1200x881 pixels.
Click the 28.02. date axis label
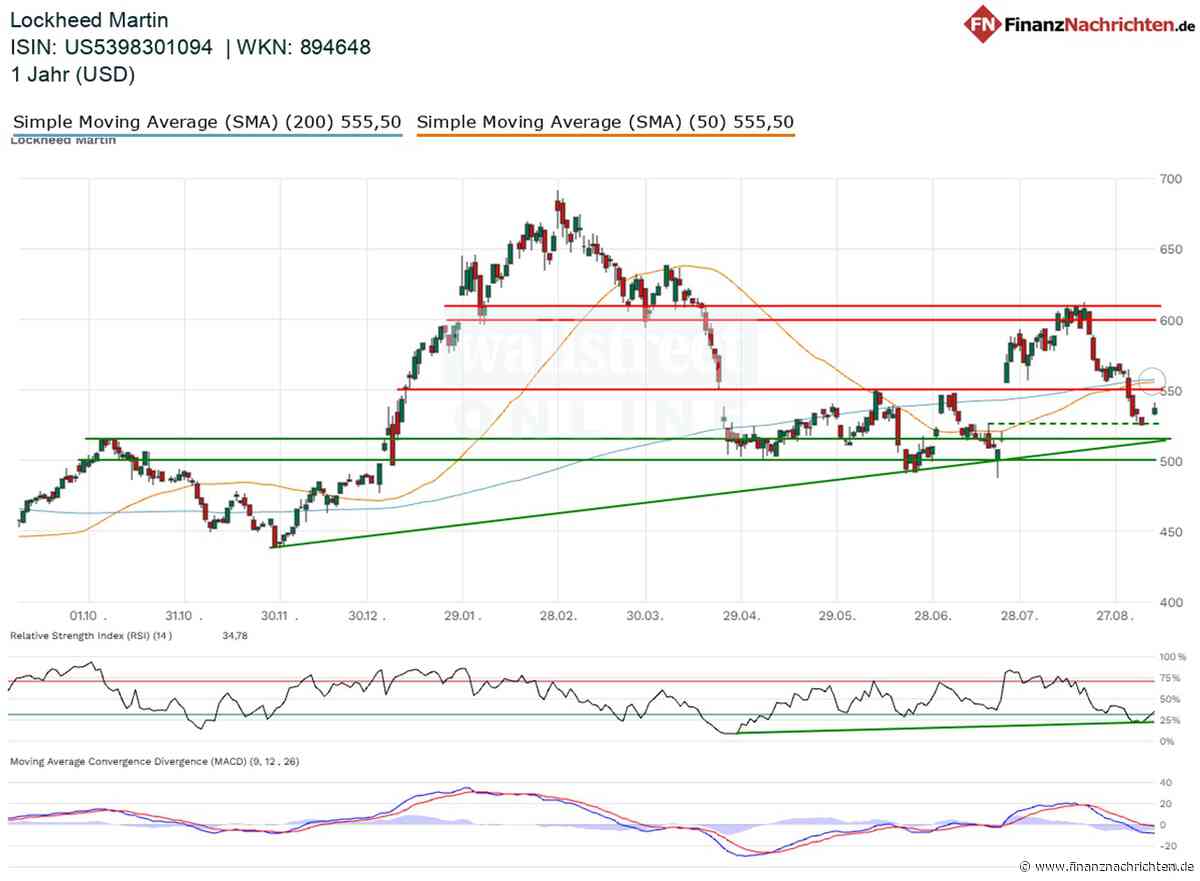[558, 617]
